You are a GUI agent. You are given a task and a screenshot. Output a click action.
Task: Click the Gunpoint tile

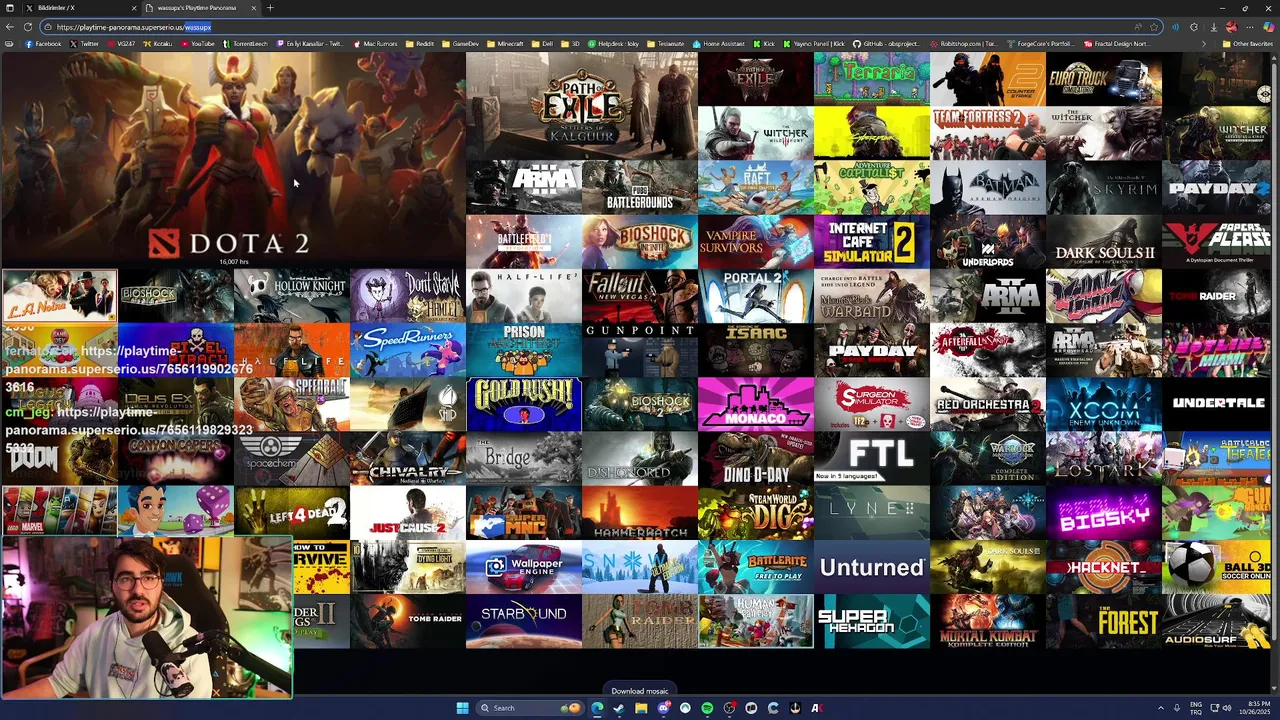[640, 350]
